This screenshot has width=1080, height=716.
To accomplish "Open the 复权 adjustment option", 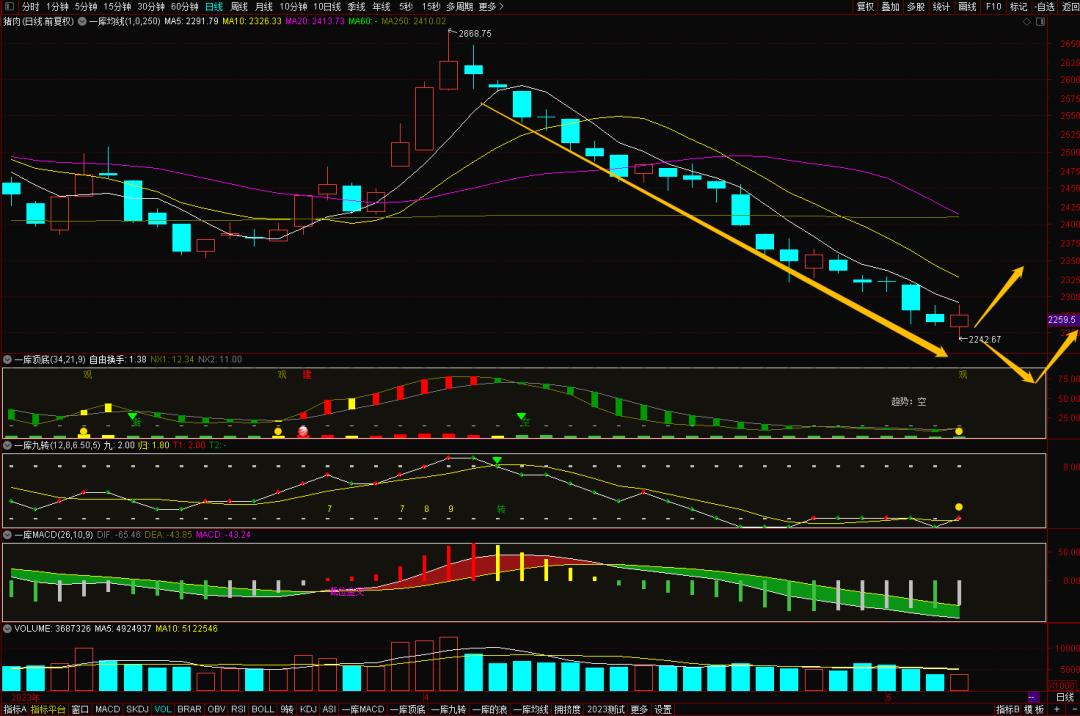I will point(865,6).
